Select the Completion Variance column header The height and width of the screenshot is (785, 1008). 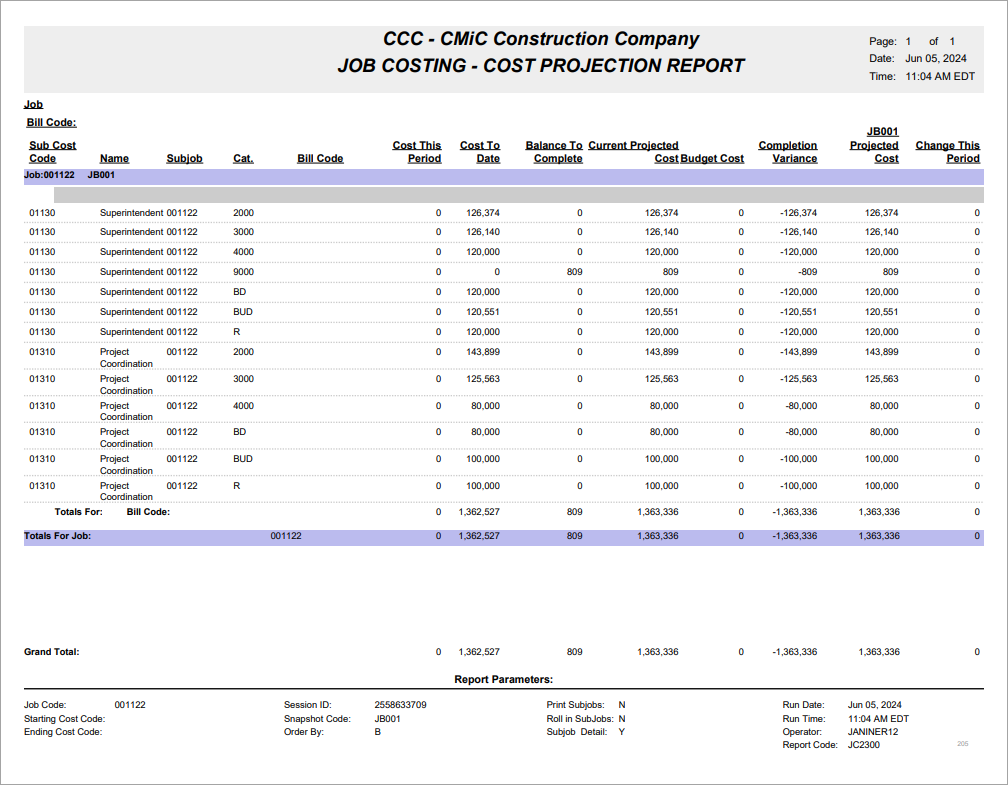pyautogui.click(x=788, y=151)
